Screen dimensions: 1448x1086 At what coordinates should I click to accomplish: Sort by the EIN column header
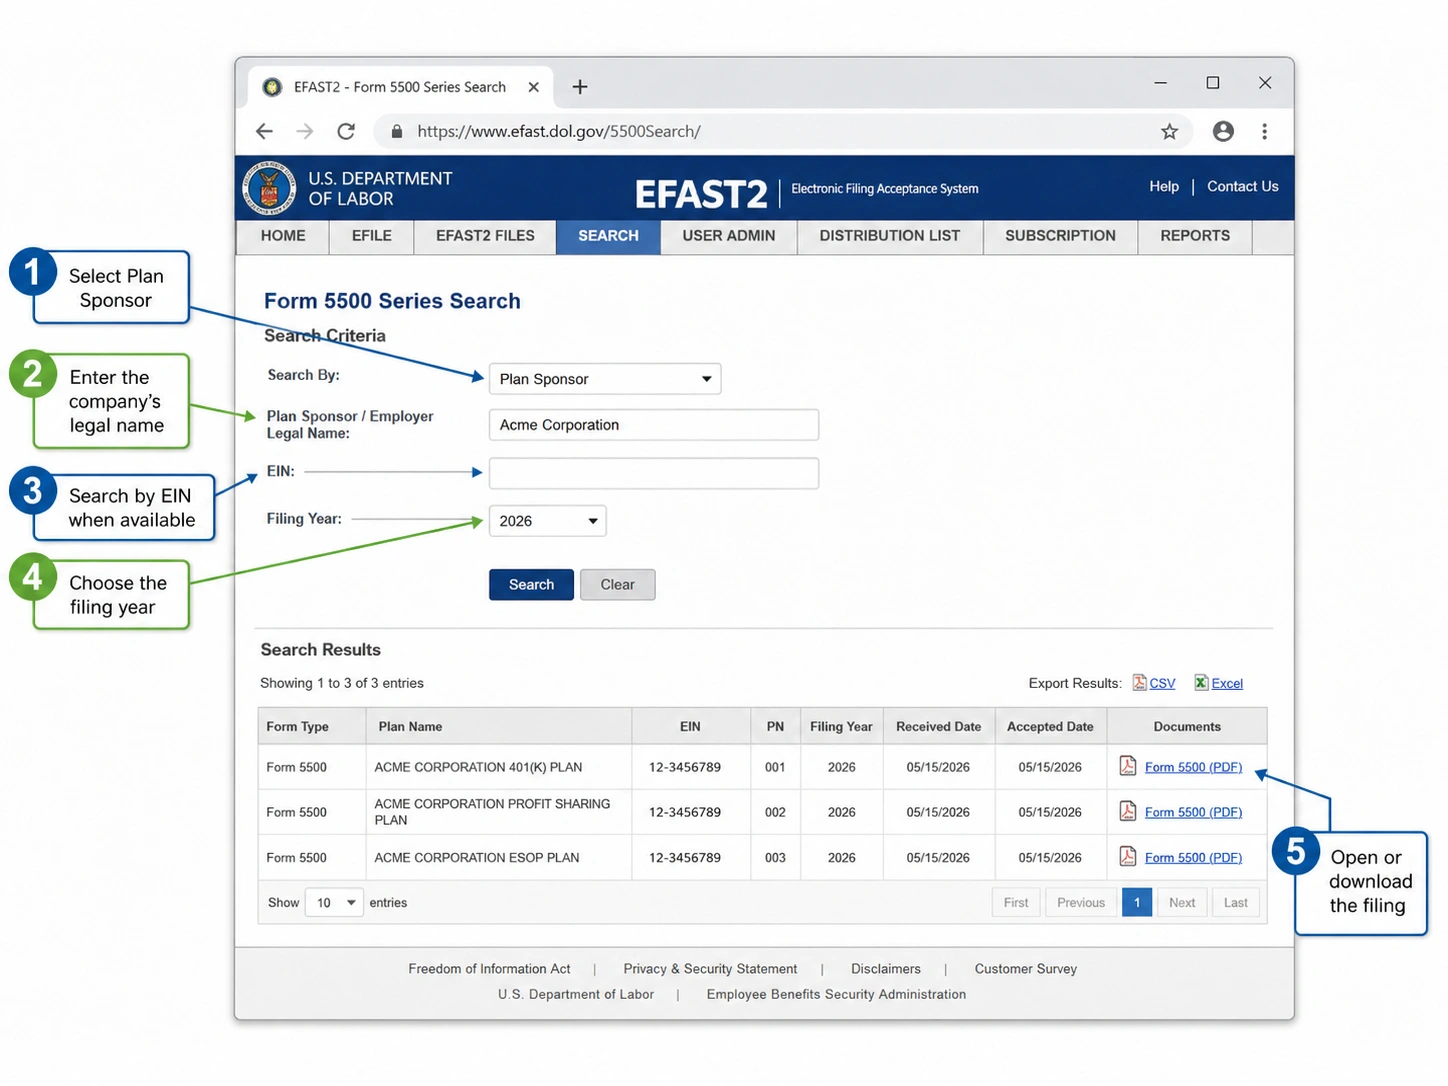tap(690, 727)
